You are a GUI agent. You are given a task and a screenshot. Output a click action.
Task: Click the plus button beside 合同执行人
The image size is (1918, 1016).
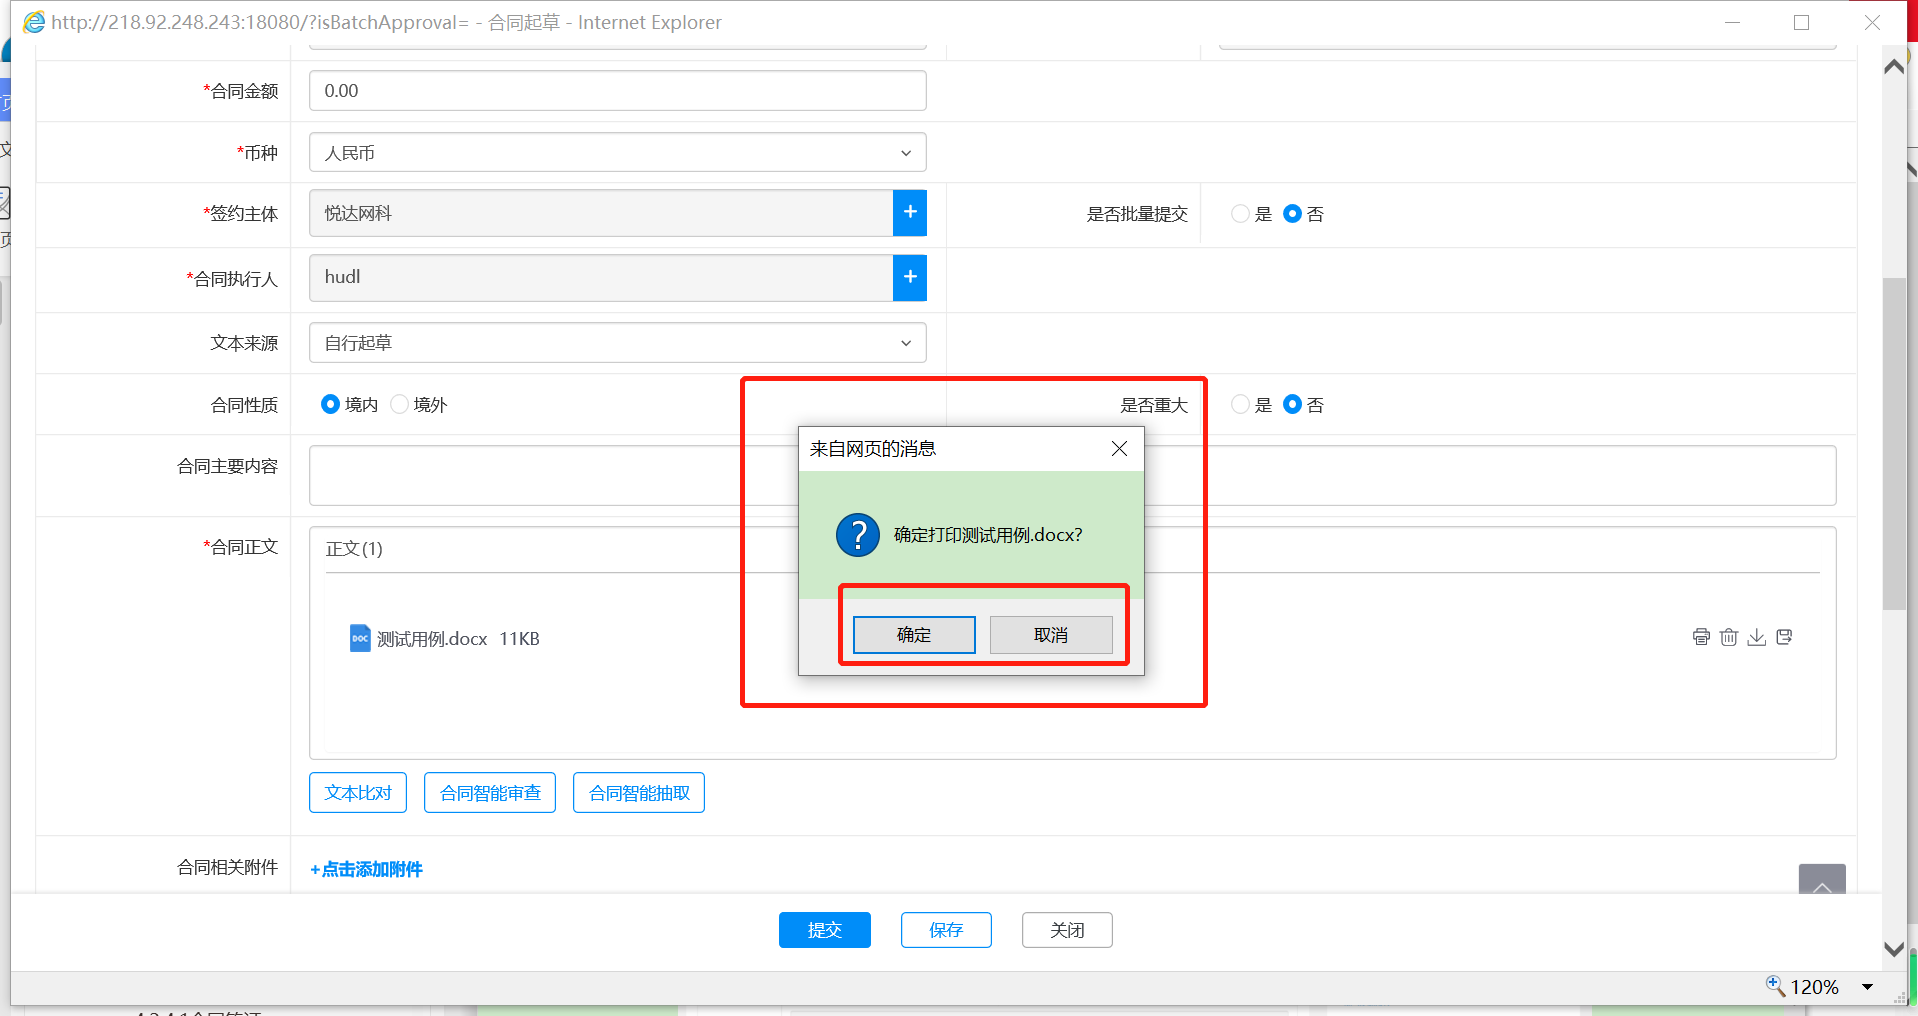(x=910, y=277)
